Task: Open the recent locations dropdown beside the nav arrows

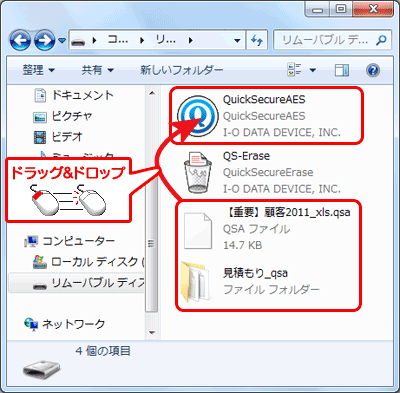Action: (x=62, y=41)
